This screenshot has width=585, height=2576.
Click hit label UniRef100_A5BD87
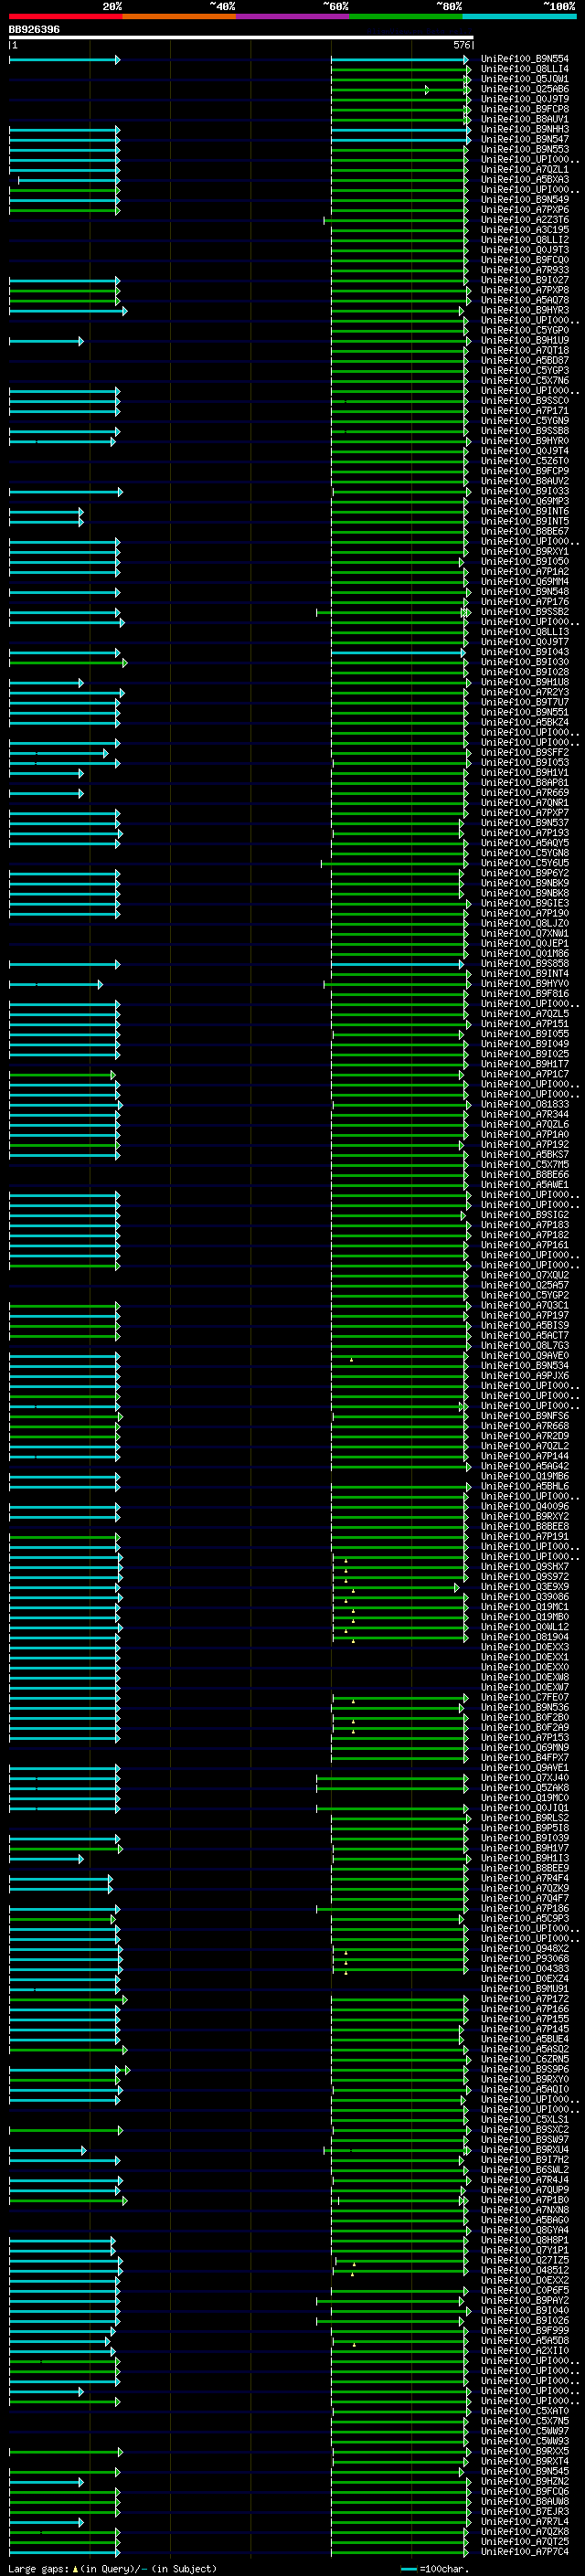coord(525,360)
